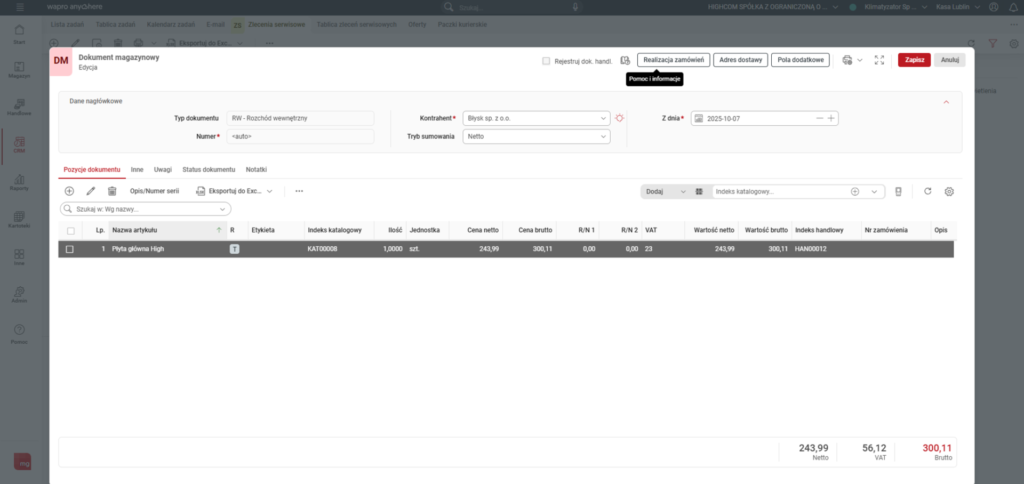Expand the search scope dropdown in Szukaj field
1024x484 pixels.
click(223, 209)
